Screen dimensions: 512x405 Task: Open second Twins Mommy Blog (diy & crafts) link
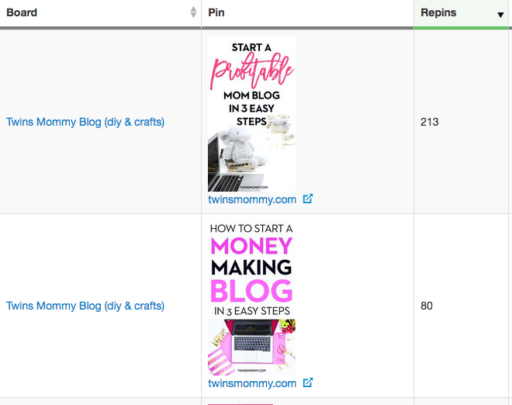85,306
